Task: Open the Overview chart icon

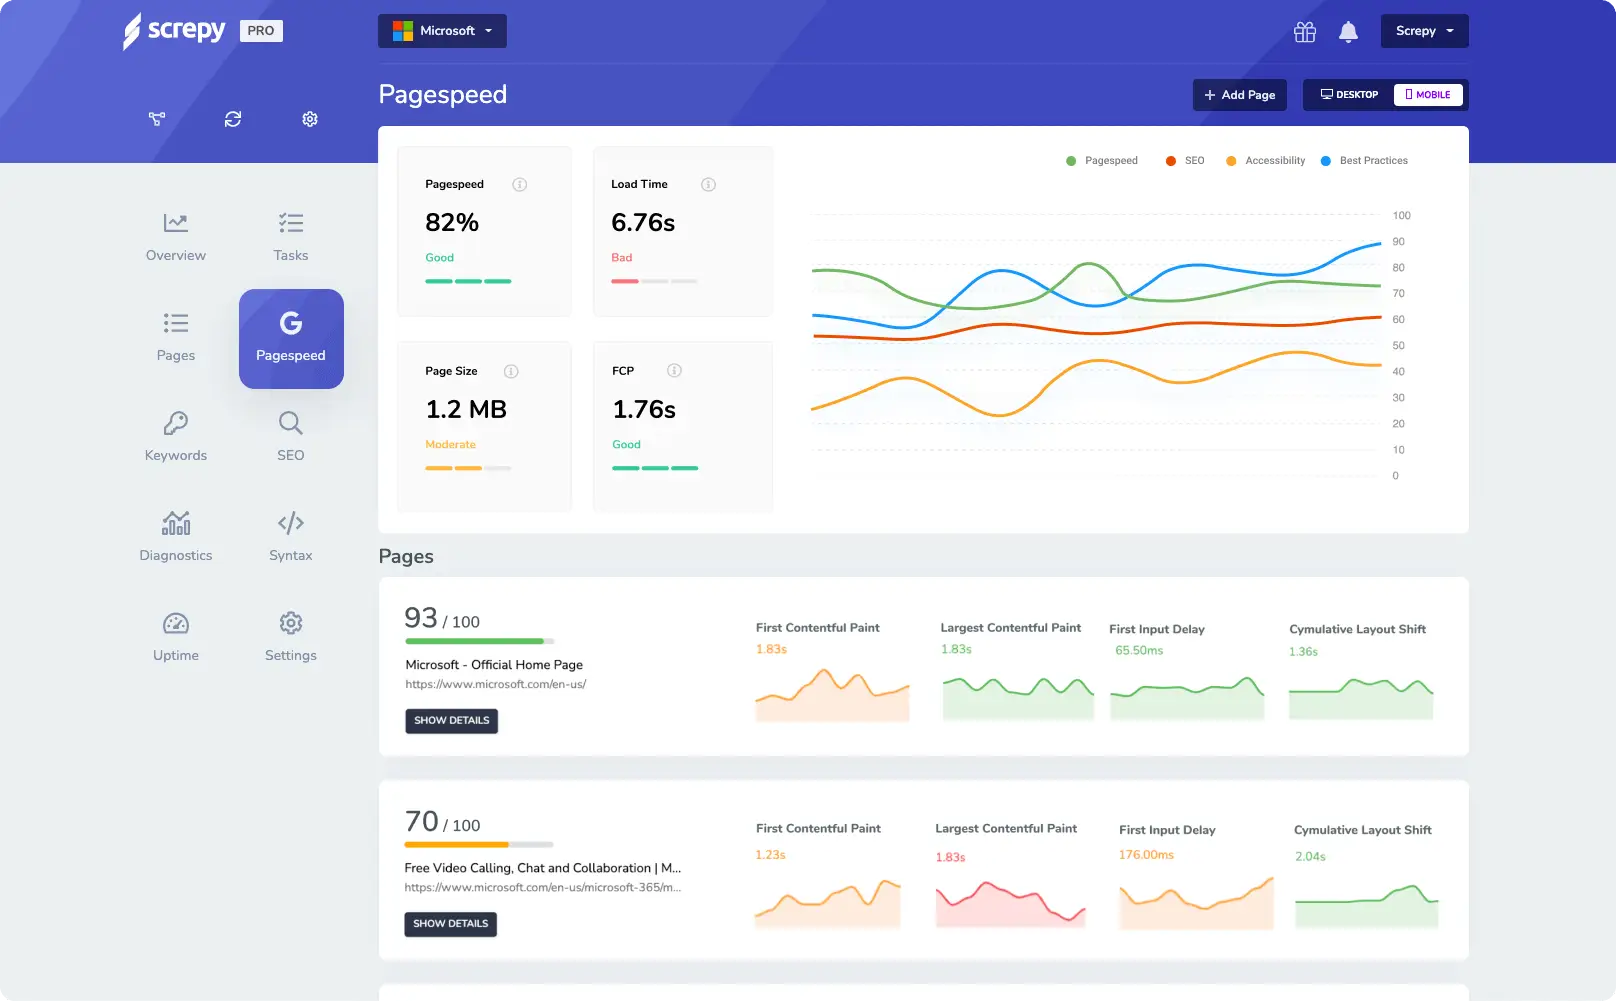Action: coord(176,223)
